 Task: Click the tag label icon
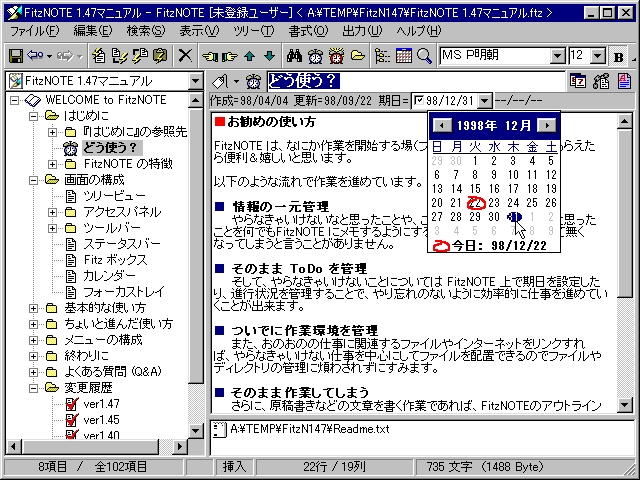point(220,82)
